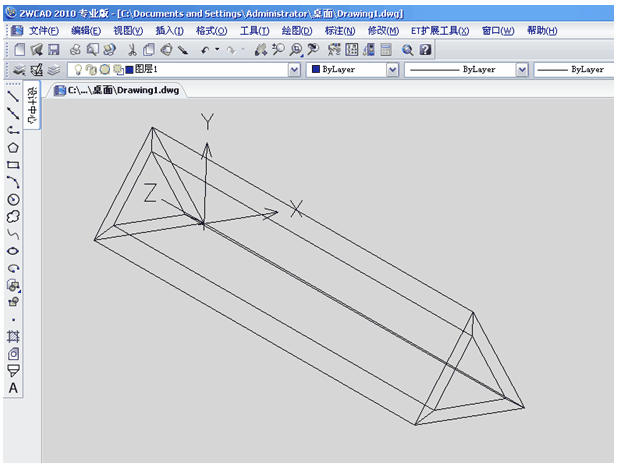Image resolution: width=618 pixels, height=466 pixels.
Task: Select the Polygon draw tool
Action: tap(13, 147)
